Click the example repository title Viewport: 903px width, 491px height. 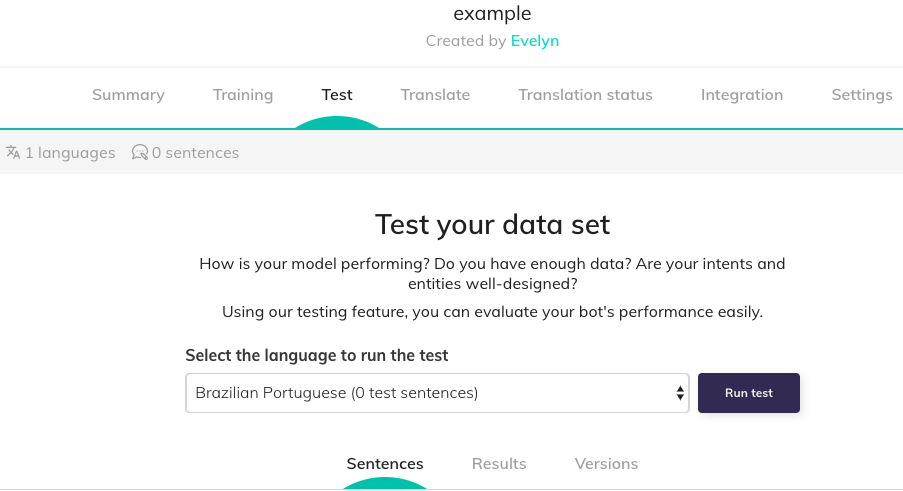(x=492, y=13)
